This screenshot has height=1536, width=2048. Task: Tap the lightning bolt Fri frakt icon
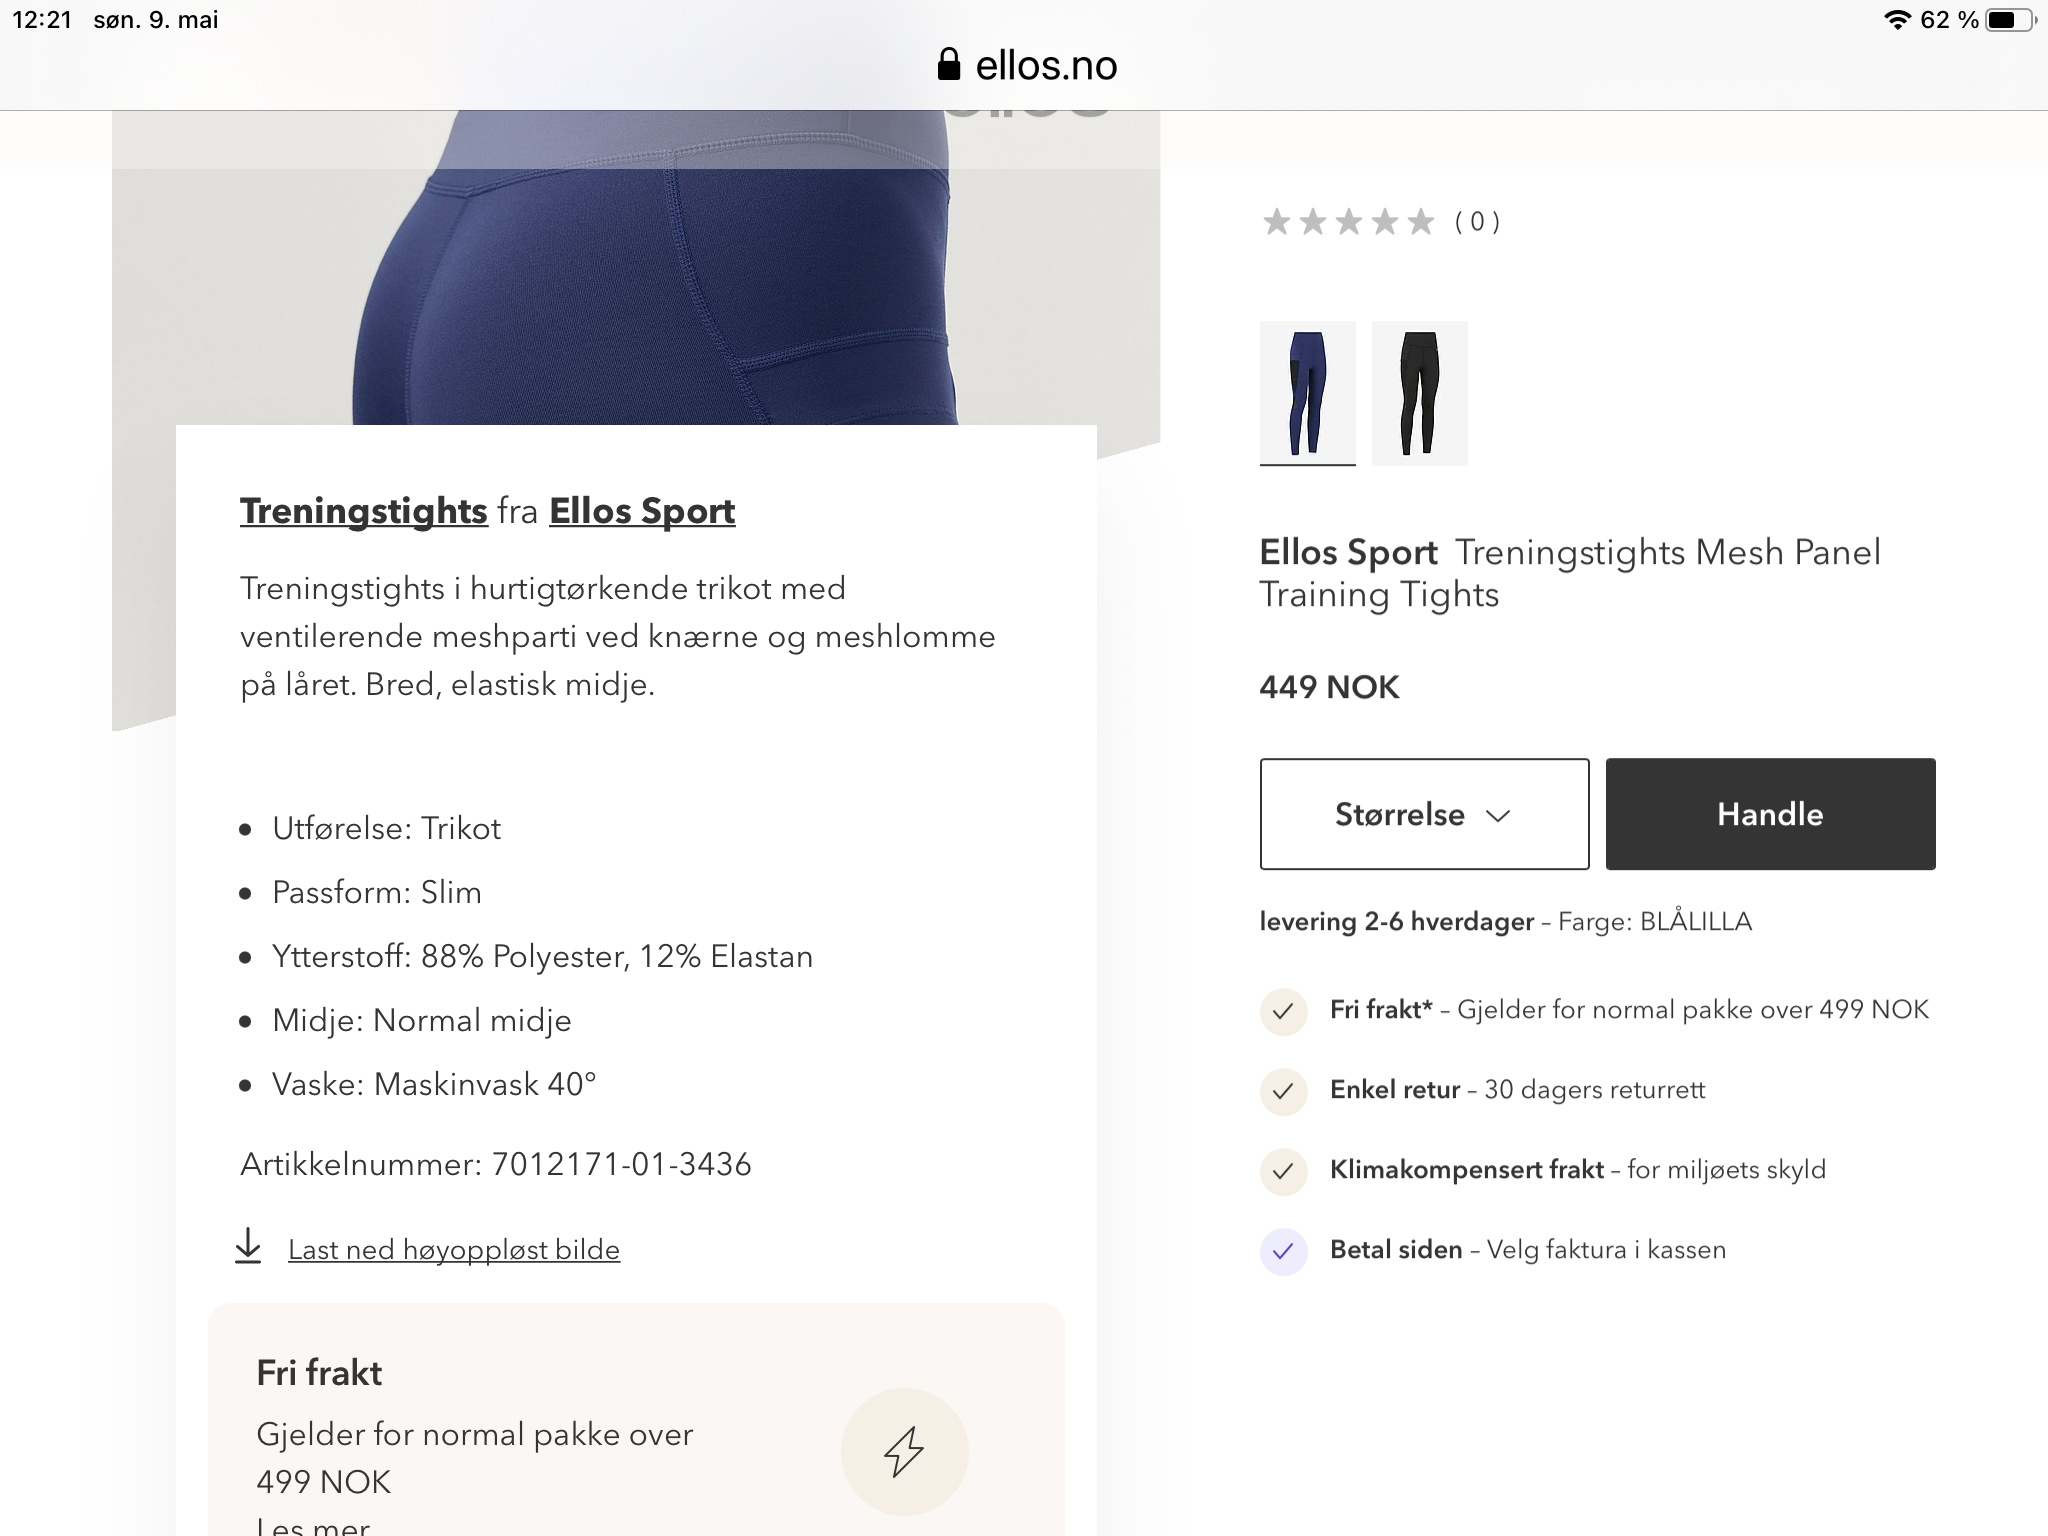pyautogui.click(x=904, y=1451)
